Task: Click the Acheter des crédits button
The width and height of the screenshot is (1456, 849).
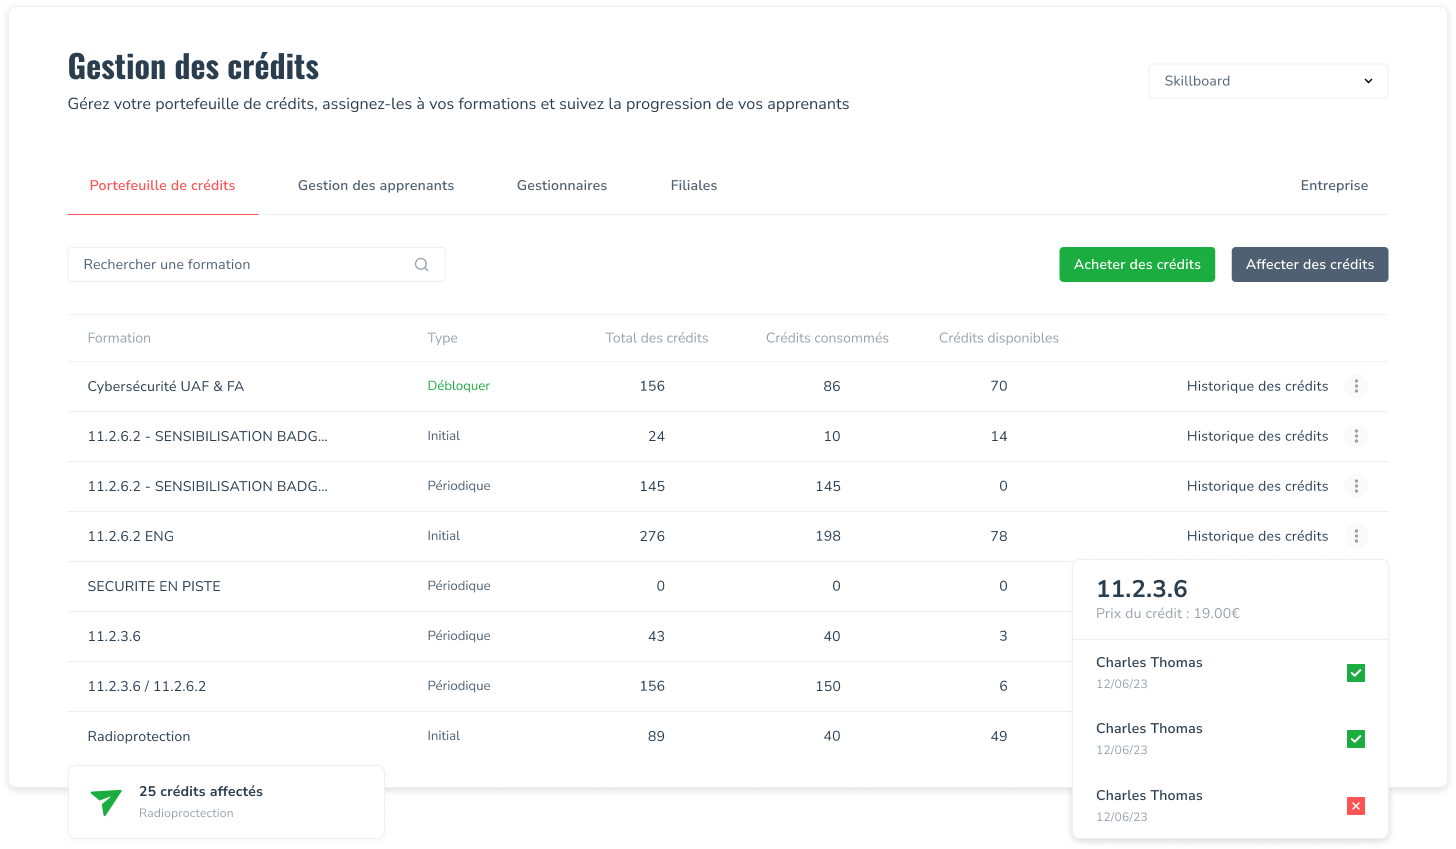Action: [1137, 264]
